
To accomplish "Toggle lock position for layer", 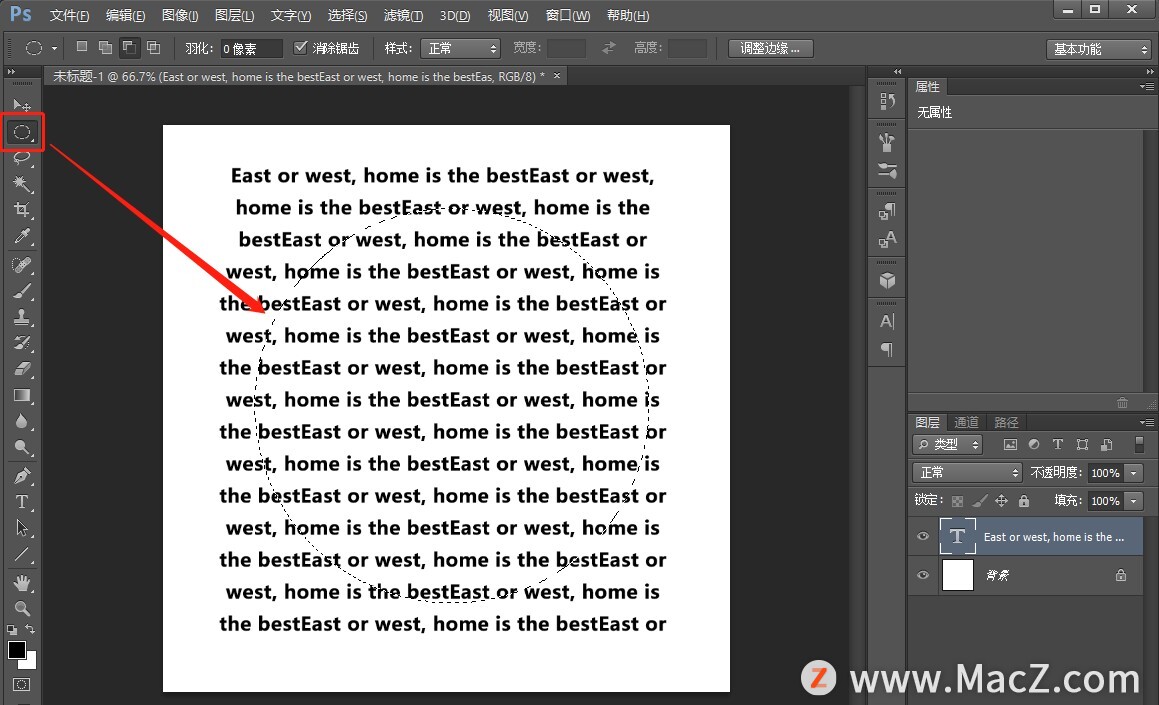I will pos(1002,501).
